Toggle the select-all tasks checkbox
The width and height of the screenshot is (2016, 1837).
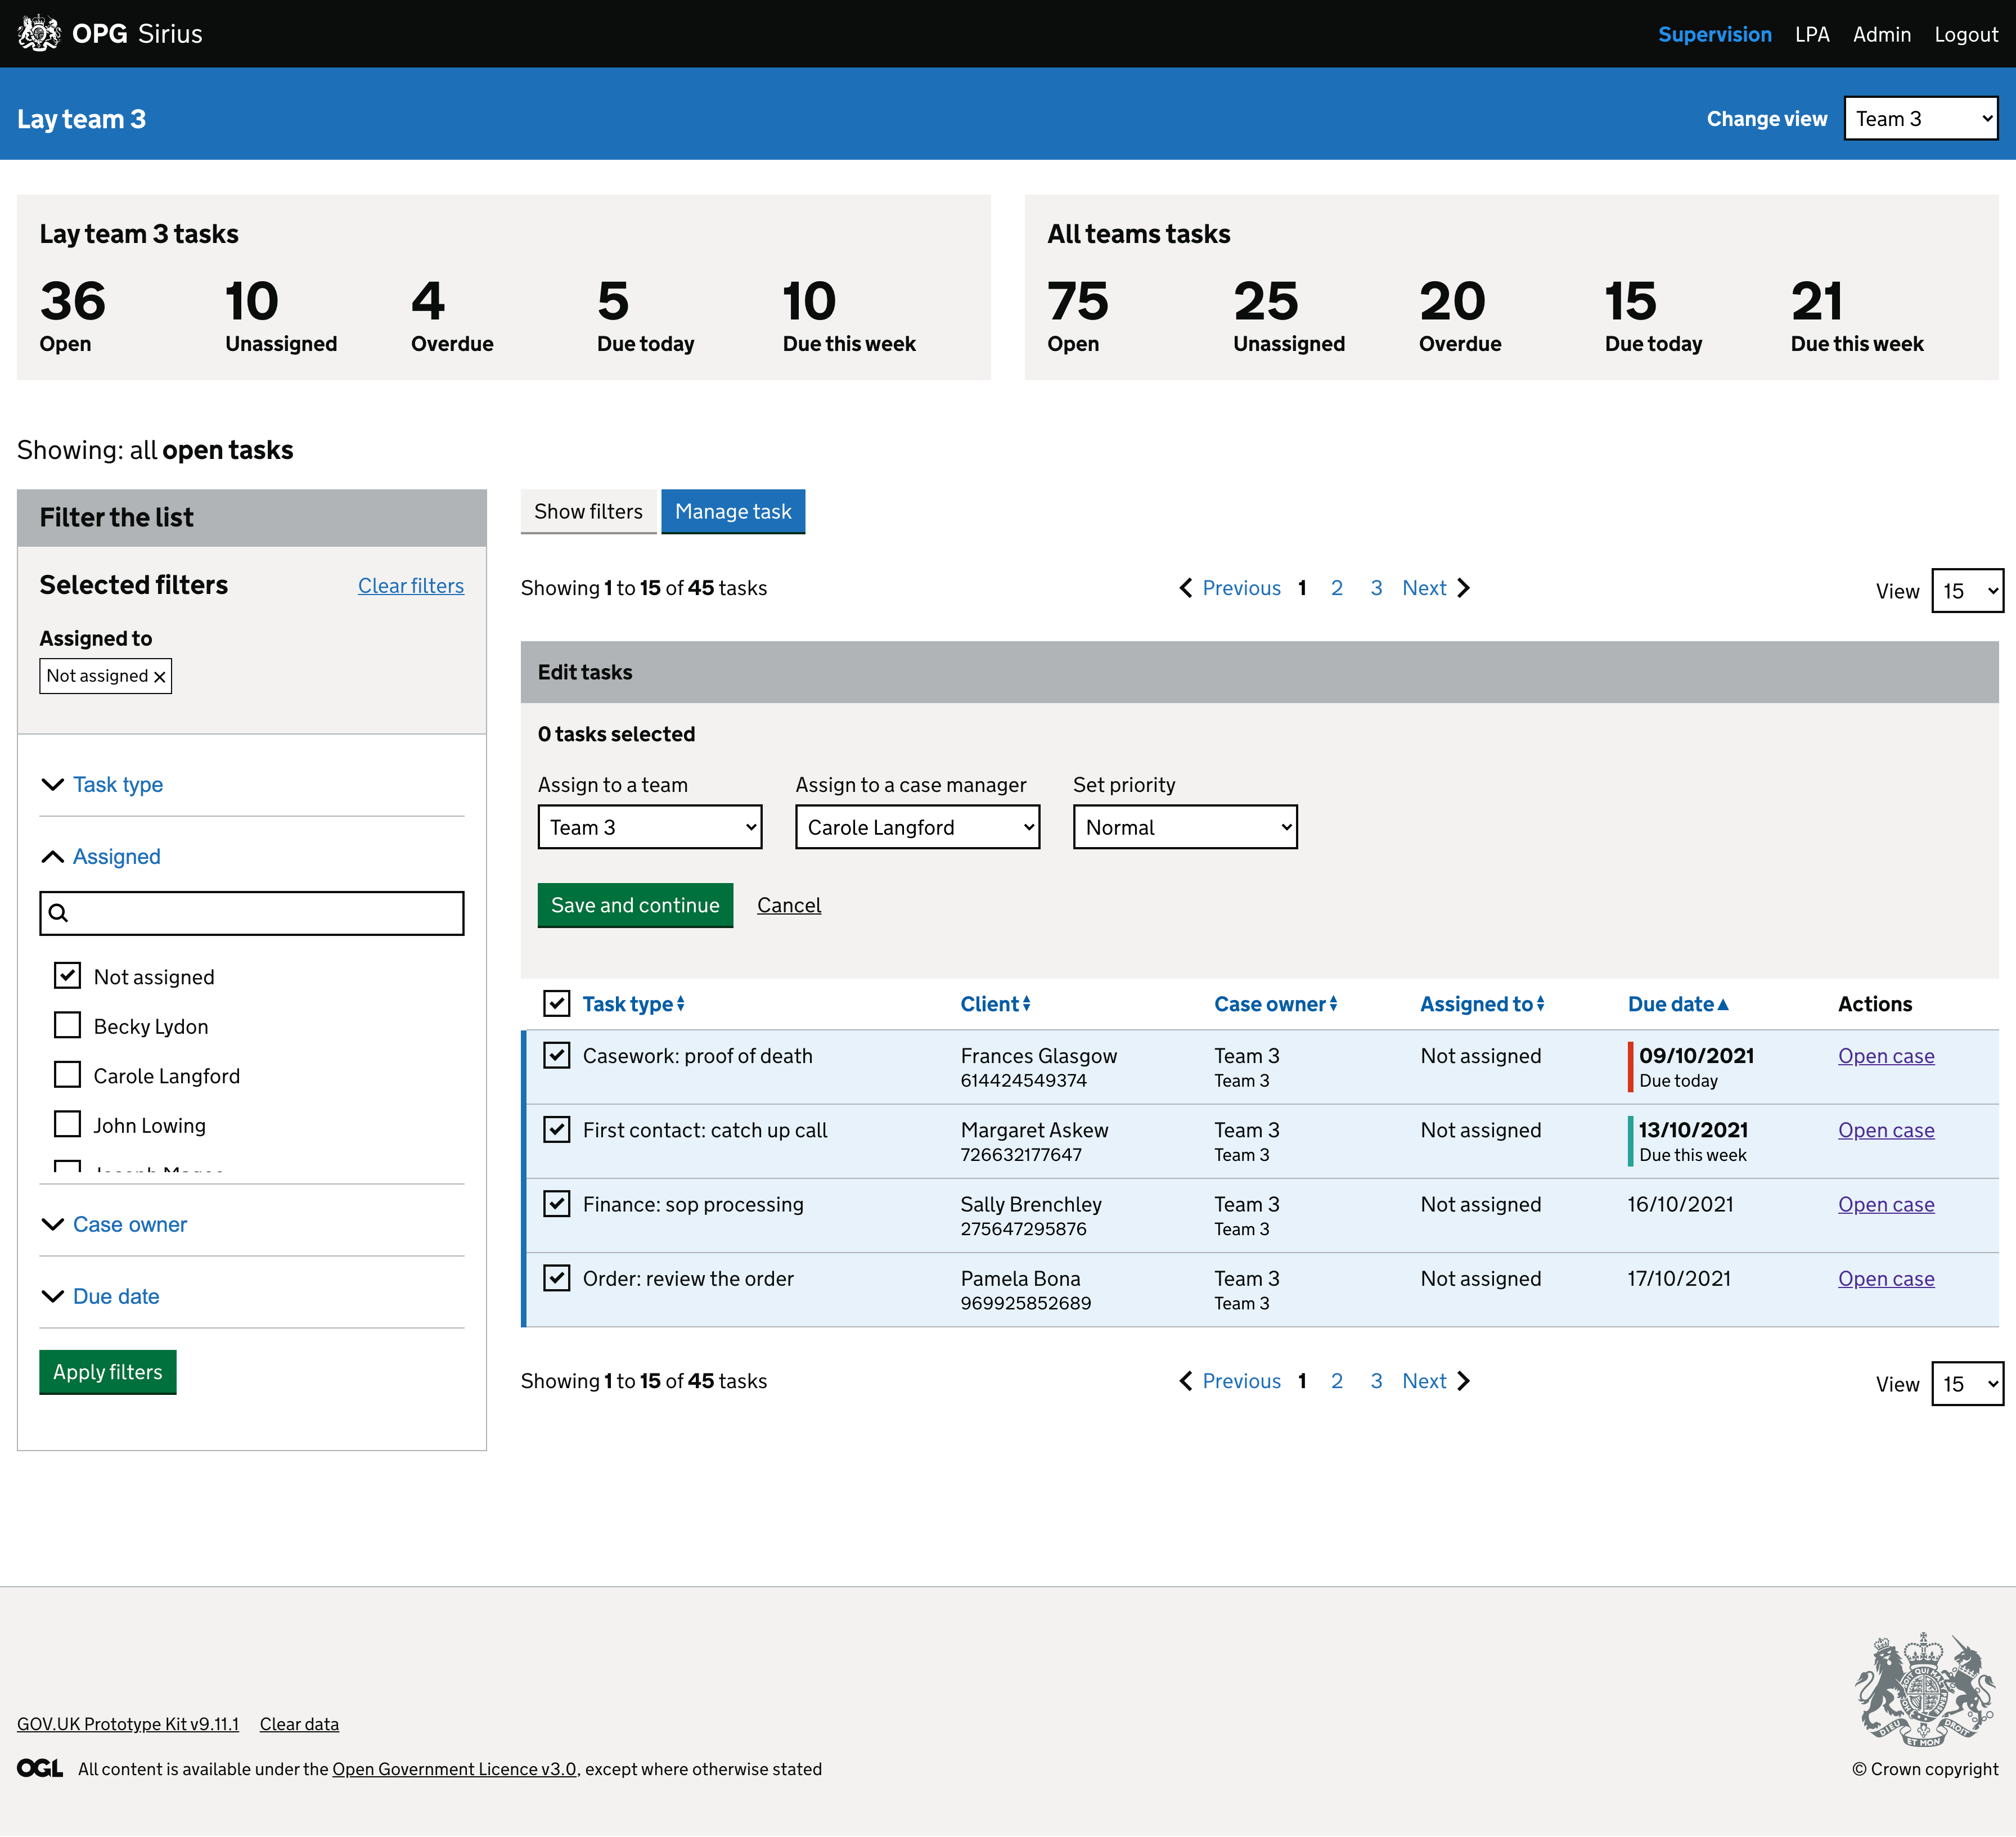pyautogui.click(x=557, y=1003)
